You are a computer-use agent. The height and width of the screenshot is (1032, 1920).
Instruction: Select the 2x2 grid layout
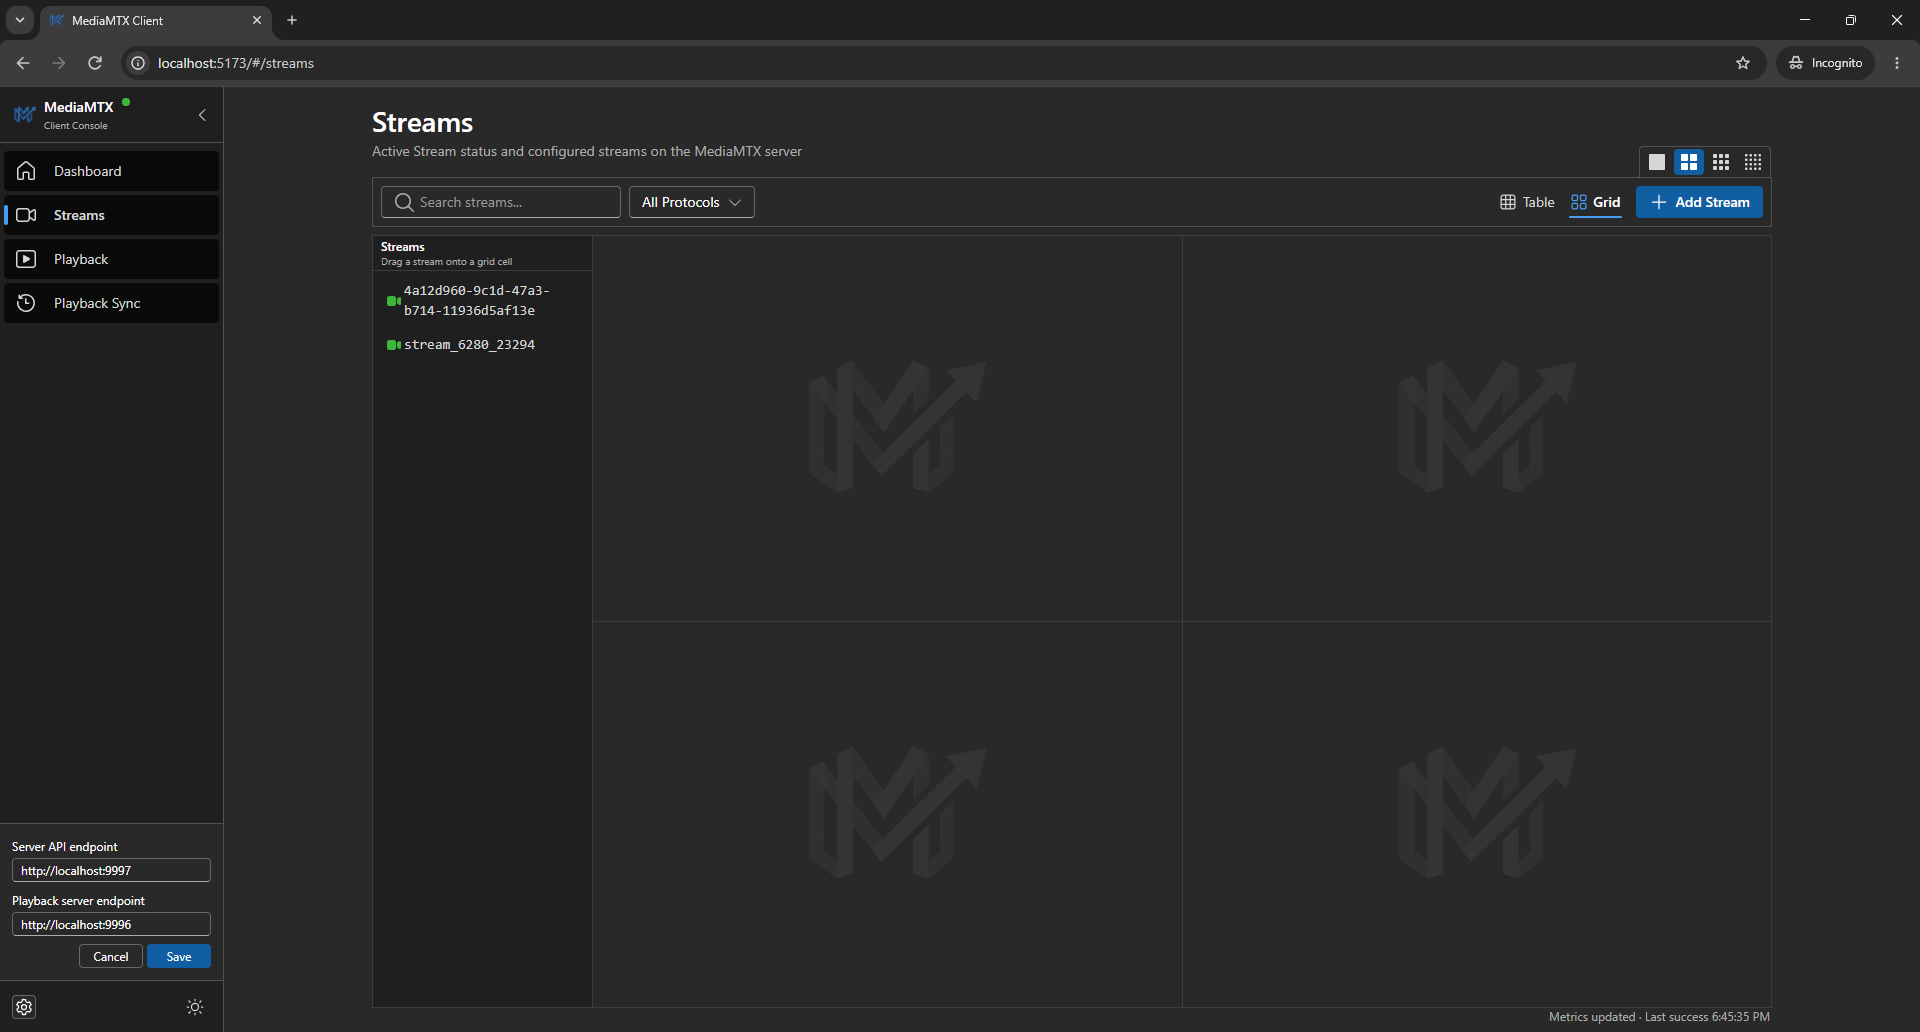1689,162
